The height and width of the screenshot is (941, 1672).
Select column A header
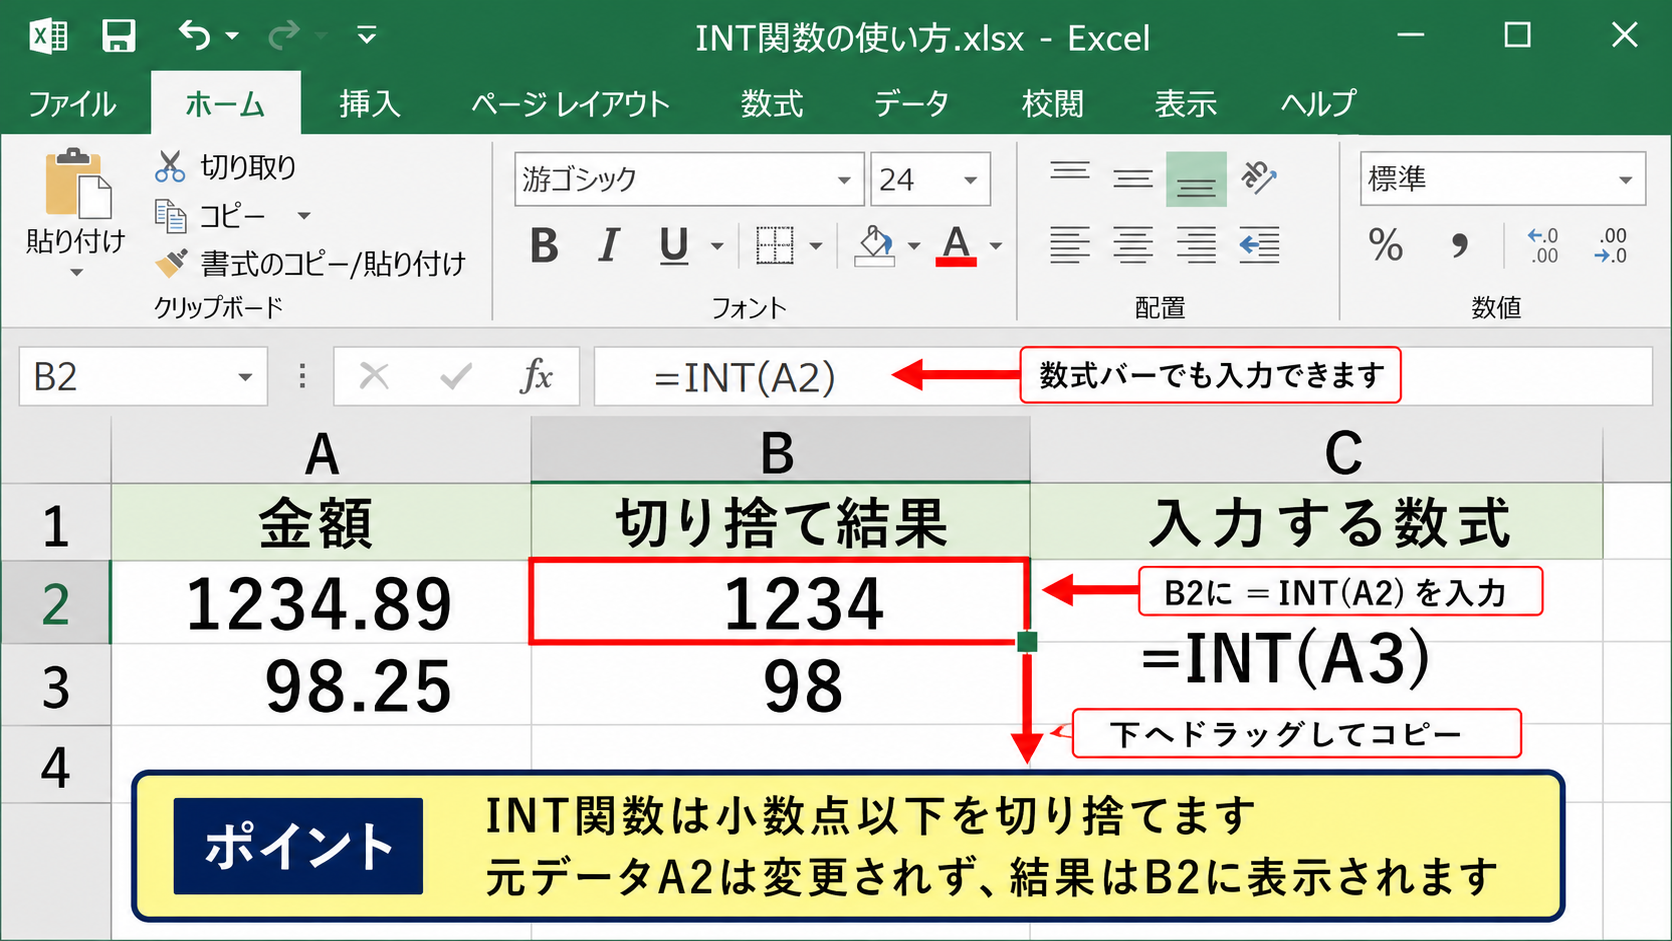(321, 453)
